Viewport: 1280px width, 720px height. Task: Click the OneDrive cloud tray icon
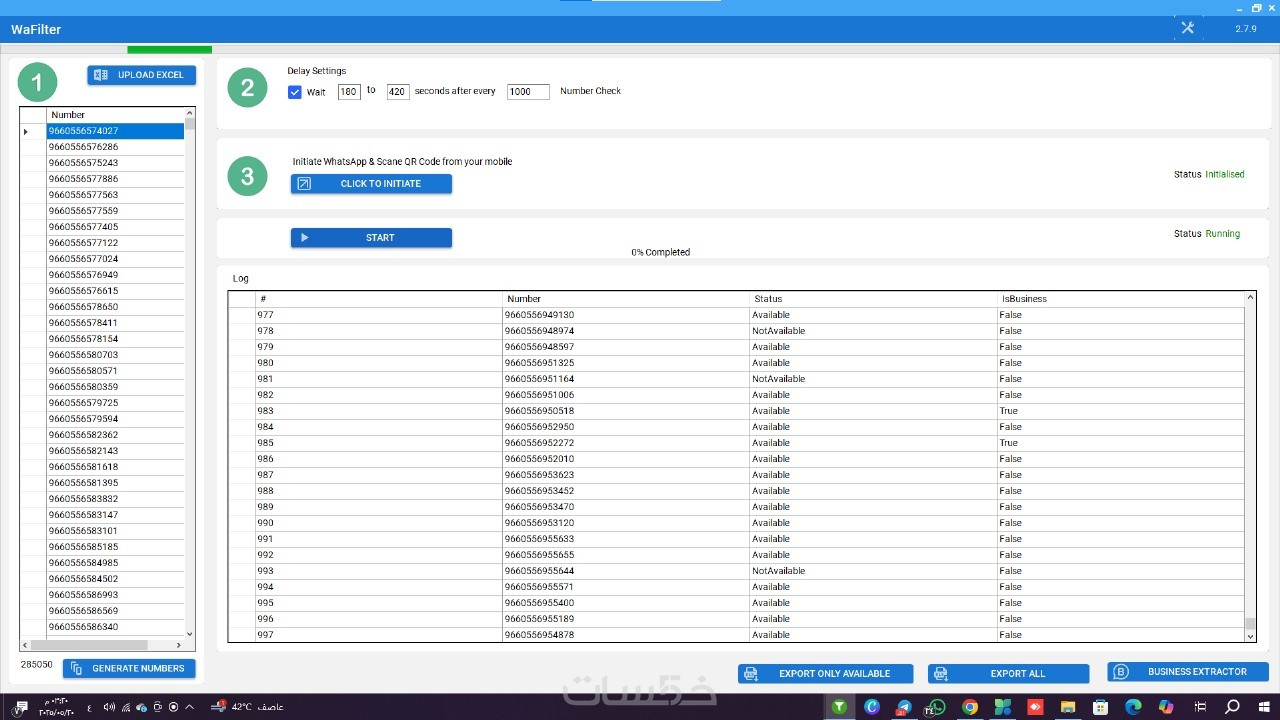[x=142, y=707]
